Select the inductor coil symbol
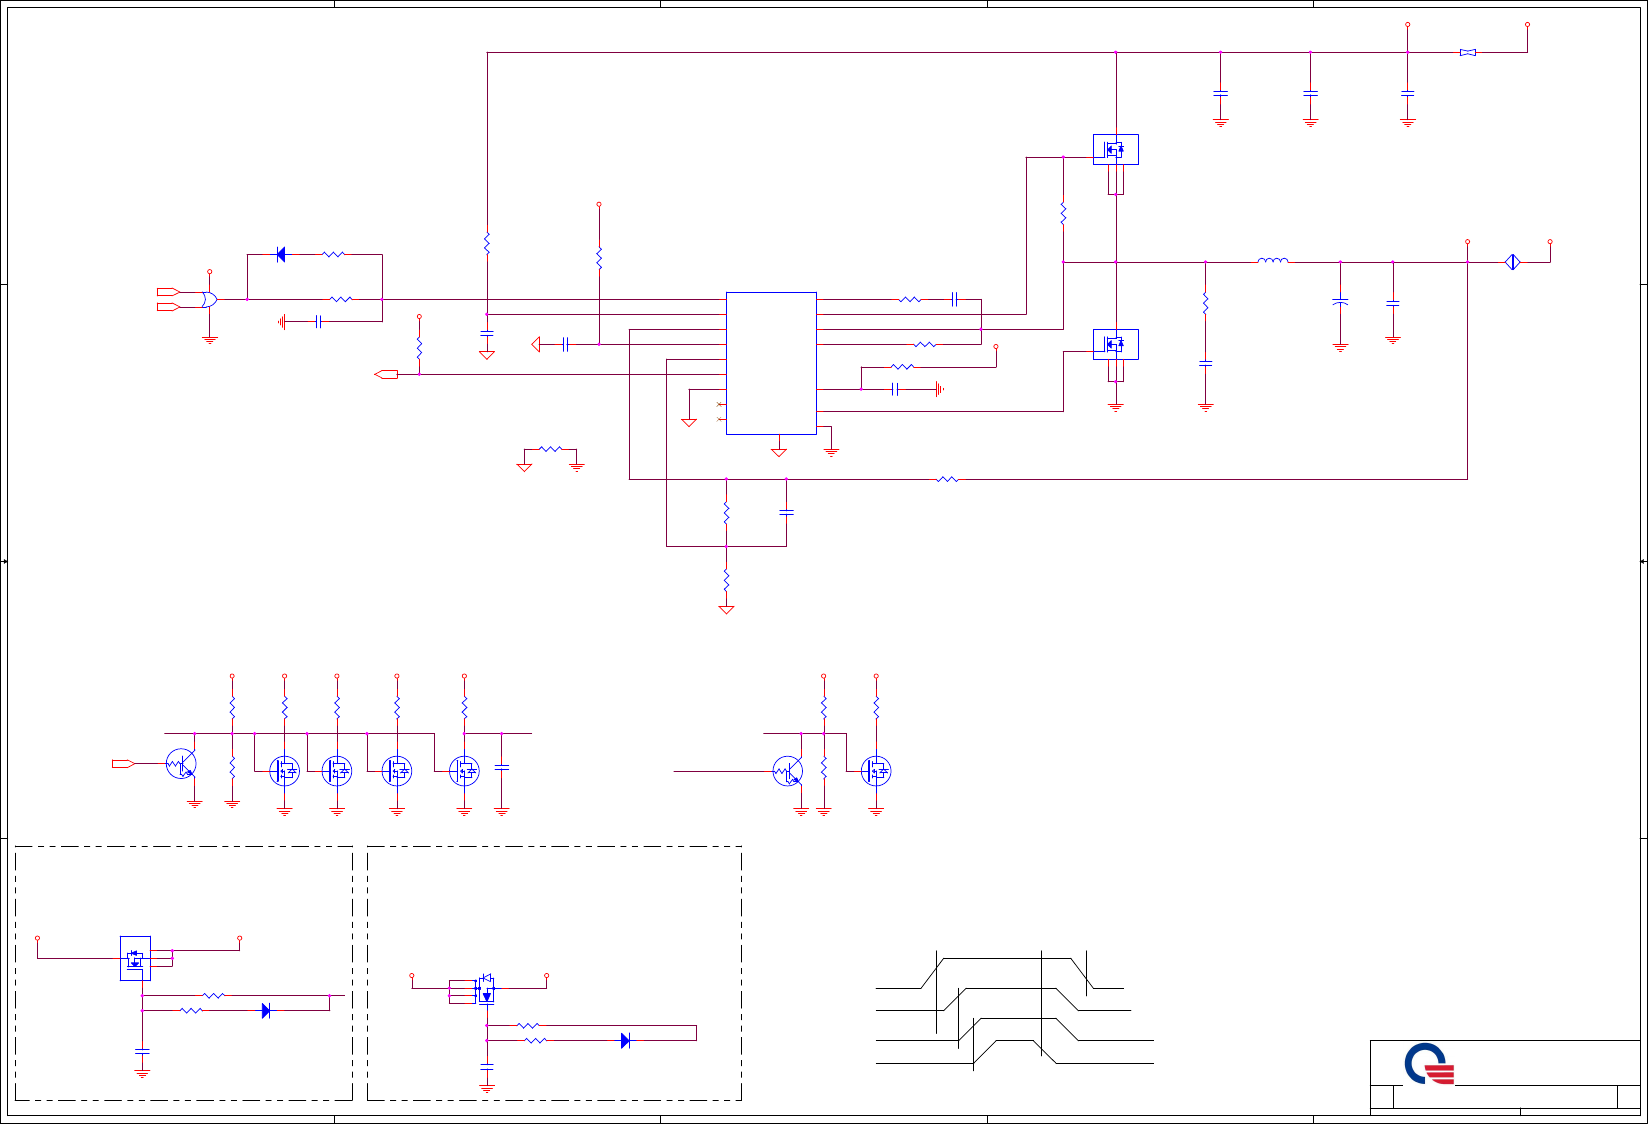The width and height of the screenshot is (1648, 1124). [x=1272, y=260]
